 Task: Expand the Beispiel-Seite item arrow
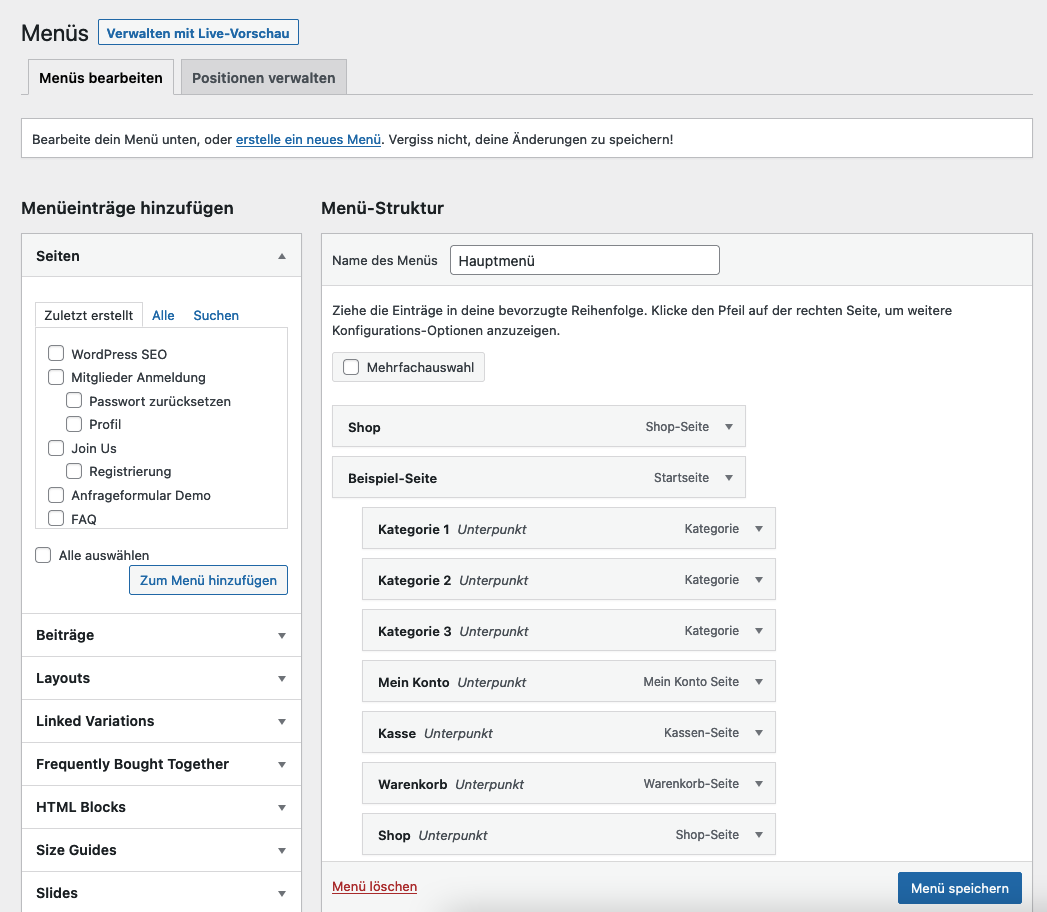pyautogui.click(x=729, y=478)
